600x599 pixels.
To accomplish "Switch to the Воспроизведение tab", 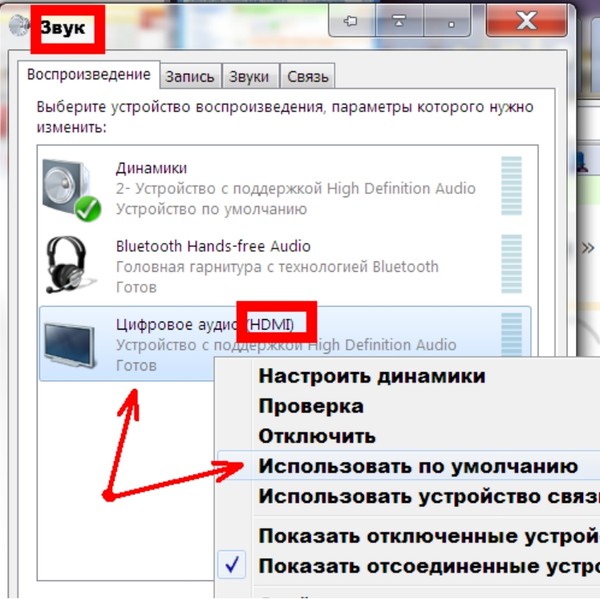I will click(89, 75).
